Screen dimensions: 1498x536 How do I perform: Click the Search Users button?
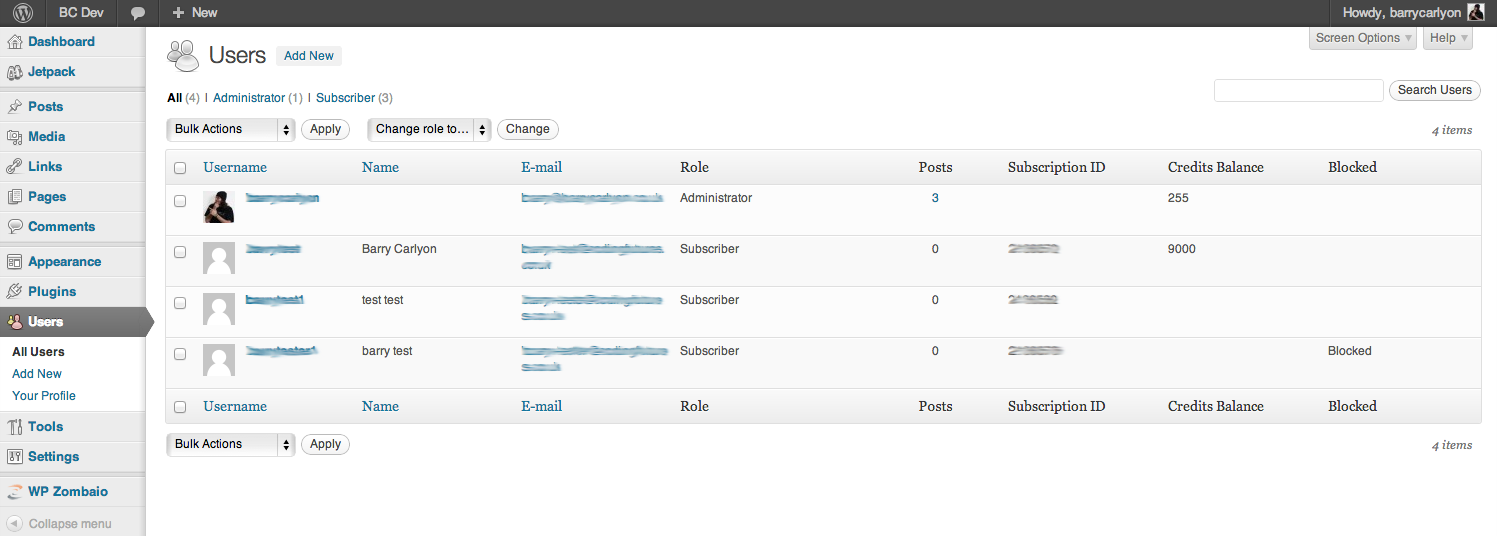click(x=1435, y=90)
